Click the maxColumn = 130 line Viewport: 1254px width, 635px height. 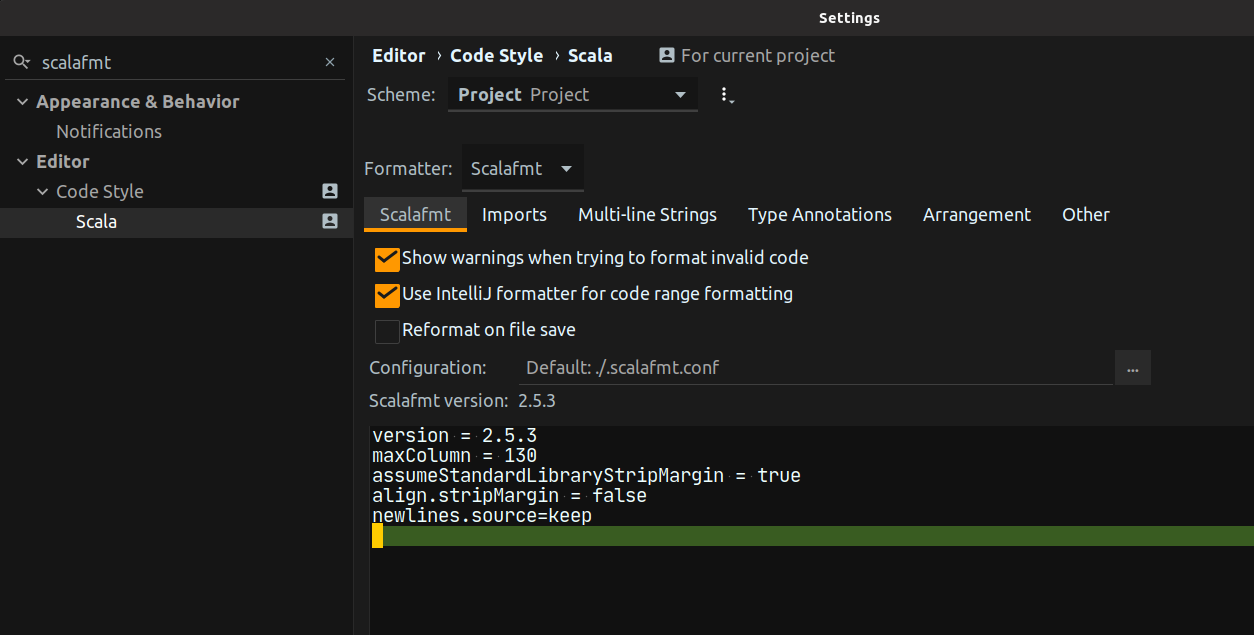(455, 456)
